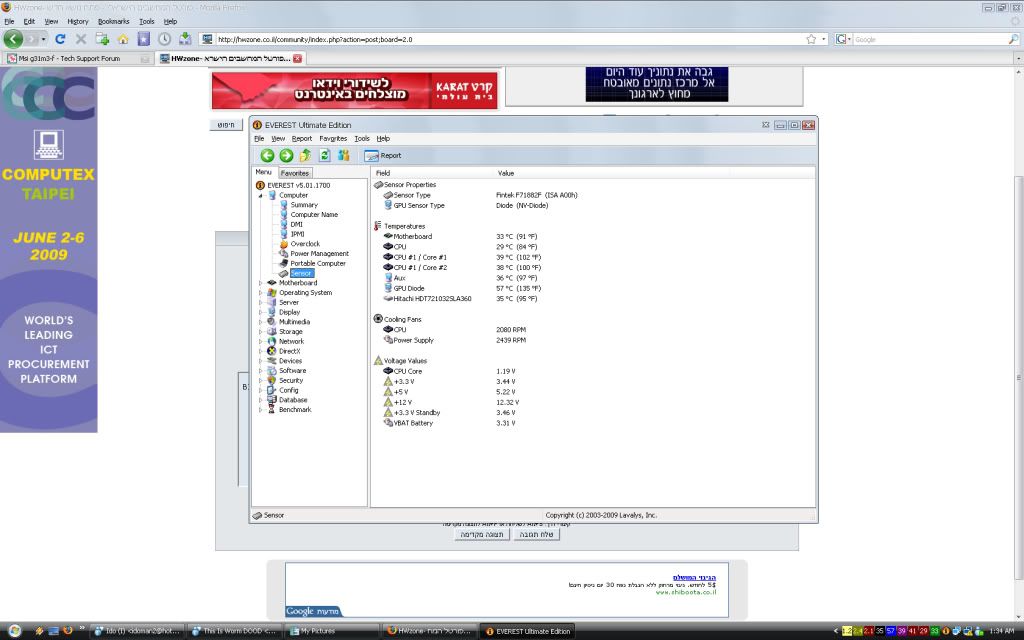Viewport: 1024px width, 640px height.
Task: Click the Firefox stop loading icon
Action: tap(81, 39)
